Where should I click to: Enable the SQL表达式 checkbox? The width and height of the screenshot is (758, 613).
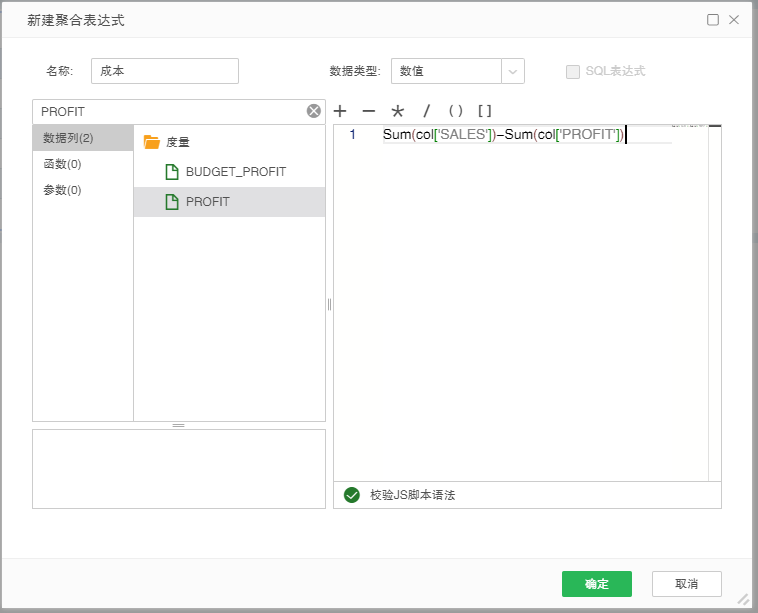(x=573, y=72)
